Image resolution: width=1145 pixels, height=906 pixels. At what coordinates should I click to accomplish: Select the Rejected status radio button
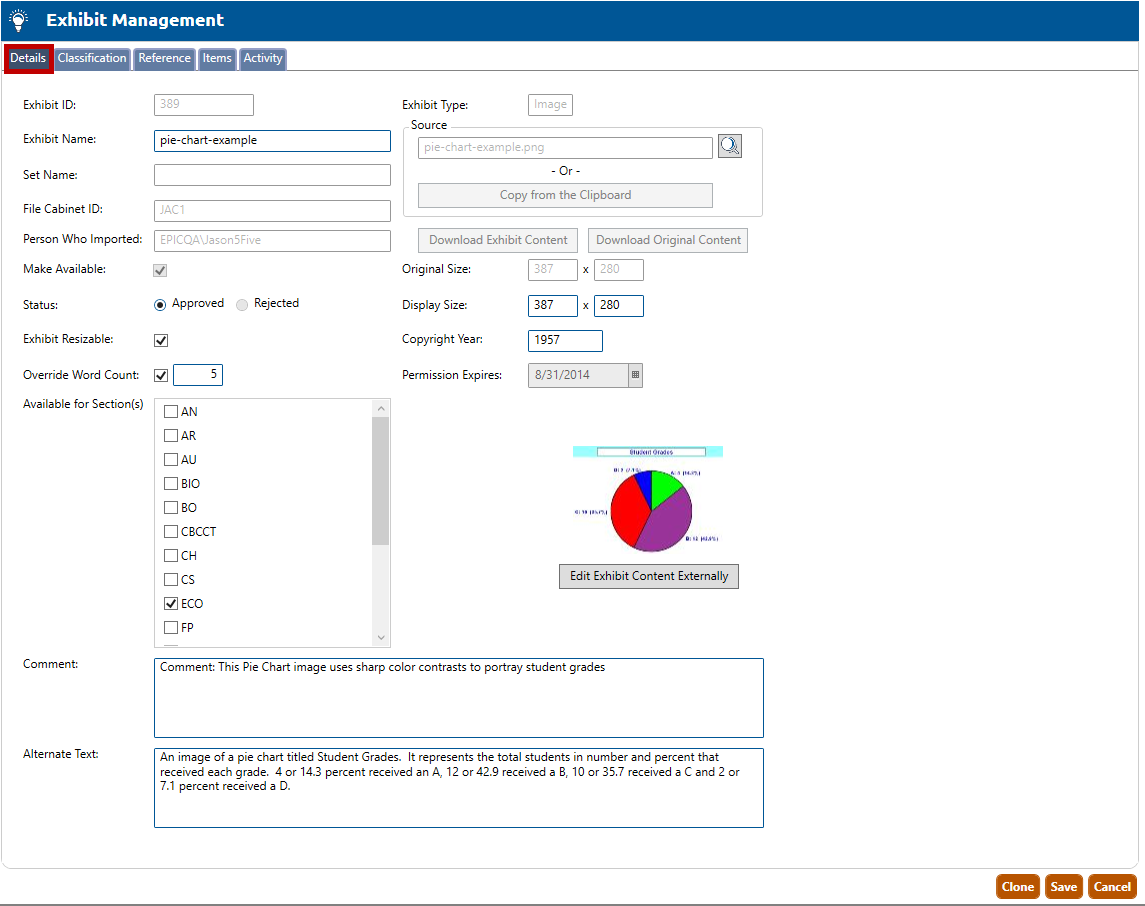pyautogui.click(x=242, y=304)
